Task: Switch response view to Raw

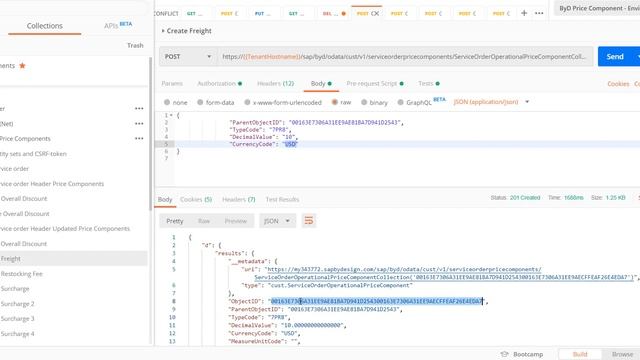Action: coord(204,221)
